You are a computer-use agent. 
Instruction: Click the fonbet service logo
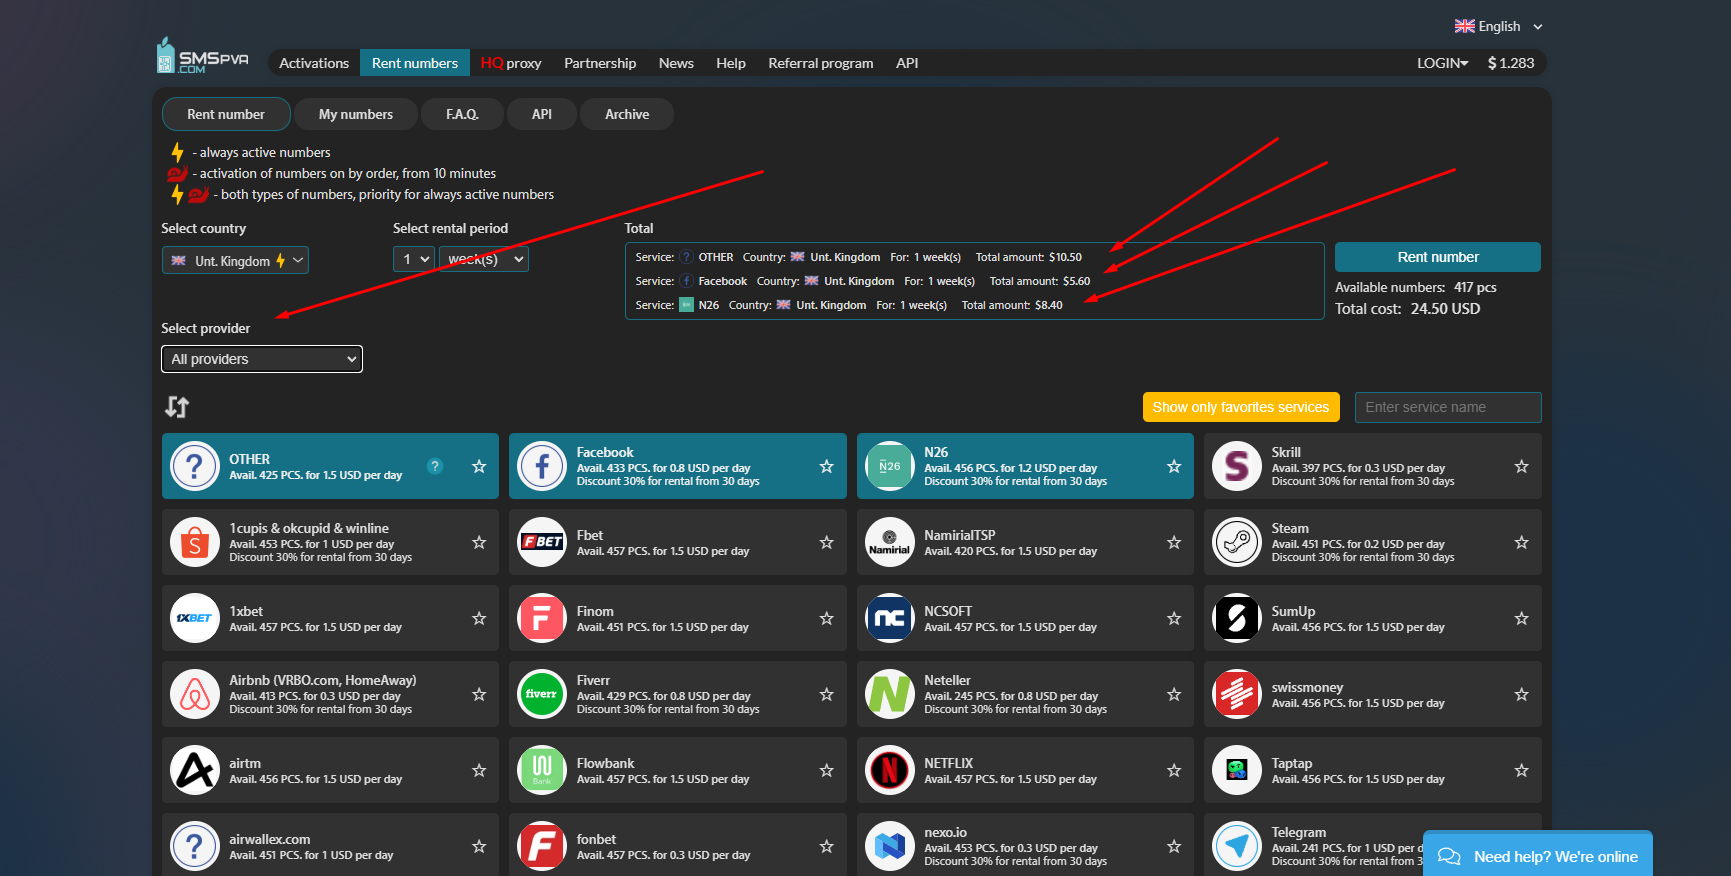coord(542,846)
